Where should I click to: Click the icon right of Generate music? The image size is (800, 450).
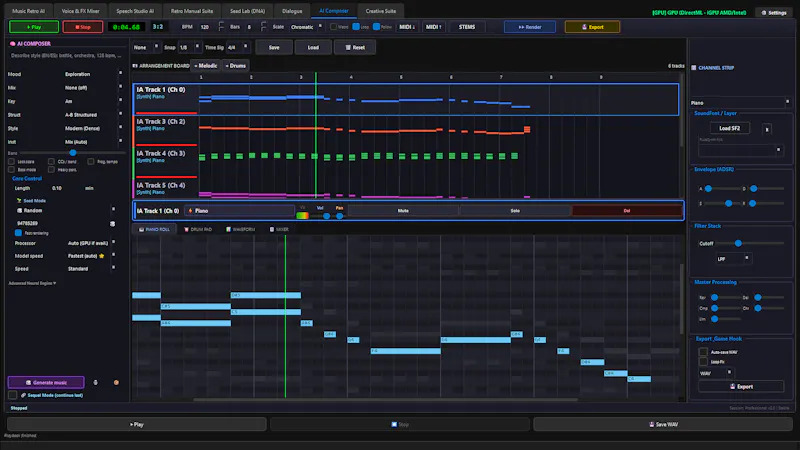pos(95,382)
